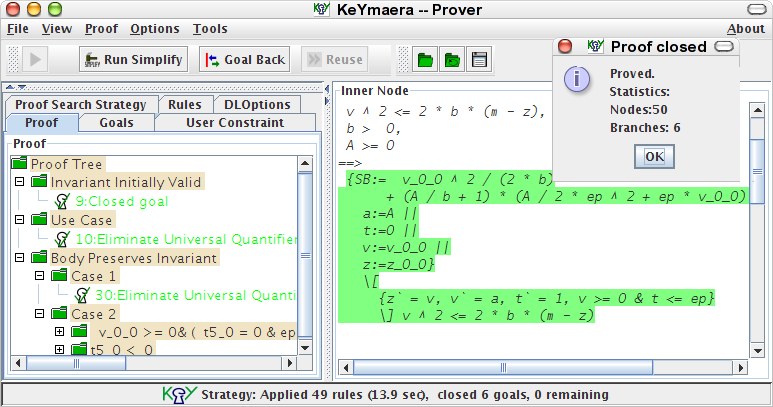Click the KeY icon in dialog title
773x407 pixels.
[595, 46]
